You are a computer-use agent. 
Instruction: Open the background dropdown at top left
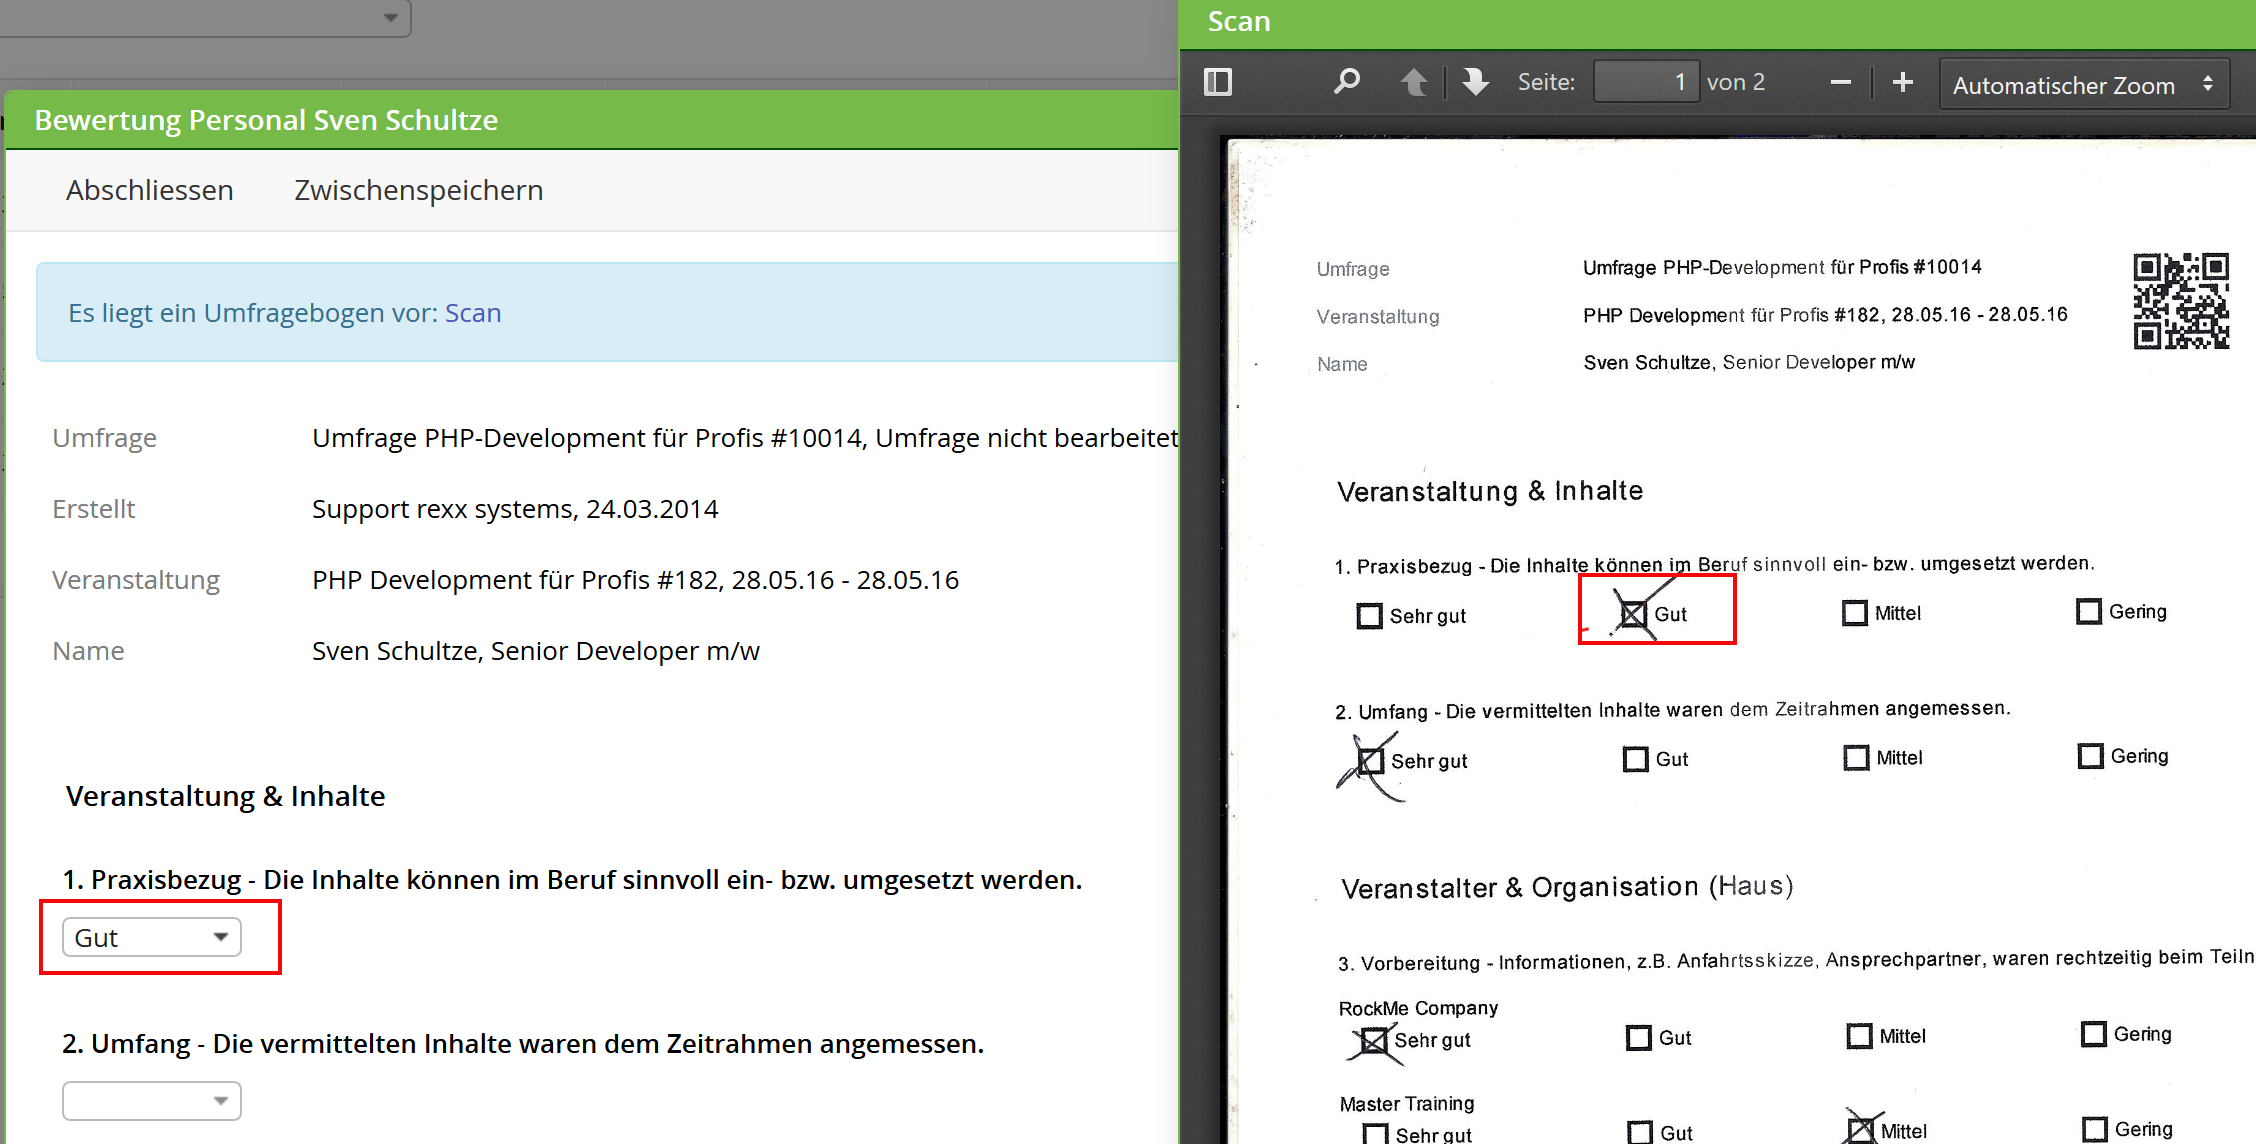coord(204,18)
